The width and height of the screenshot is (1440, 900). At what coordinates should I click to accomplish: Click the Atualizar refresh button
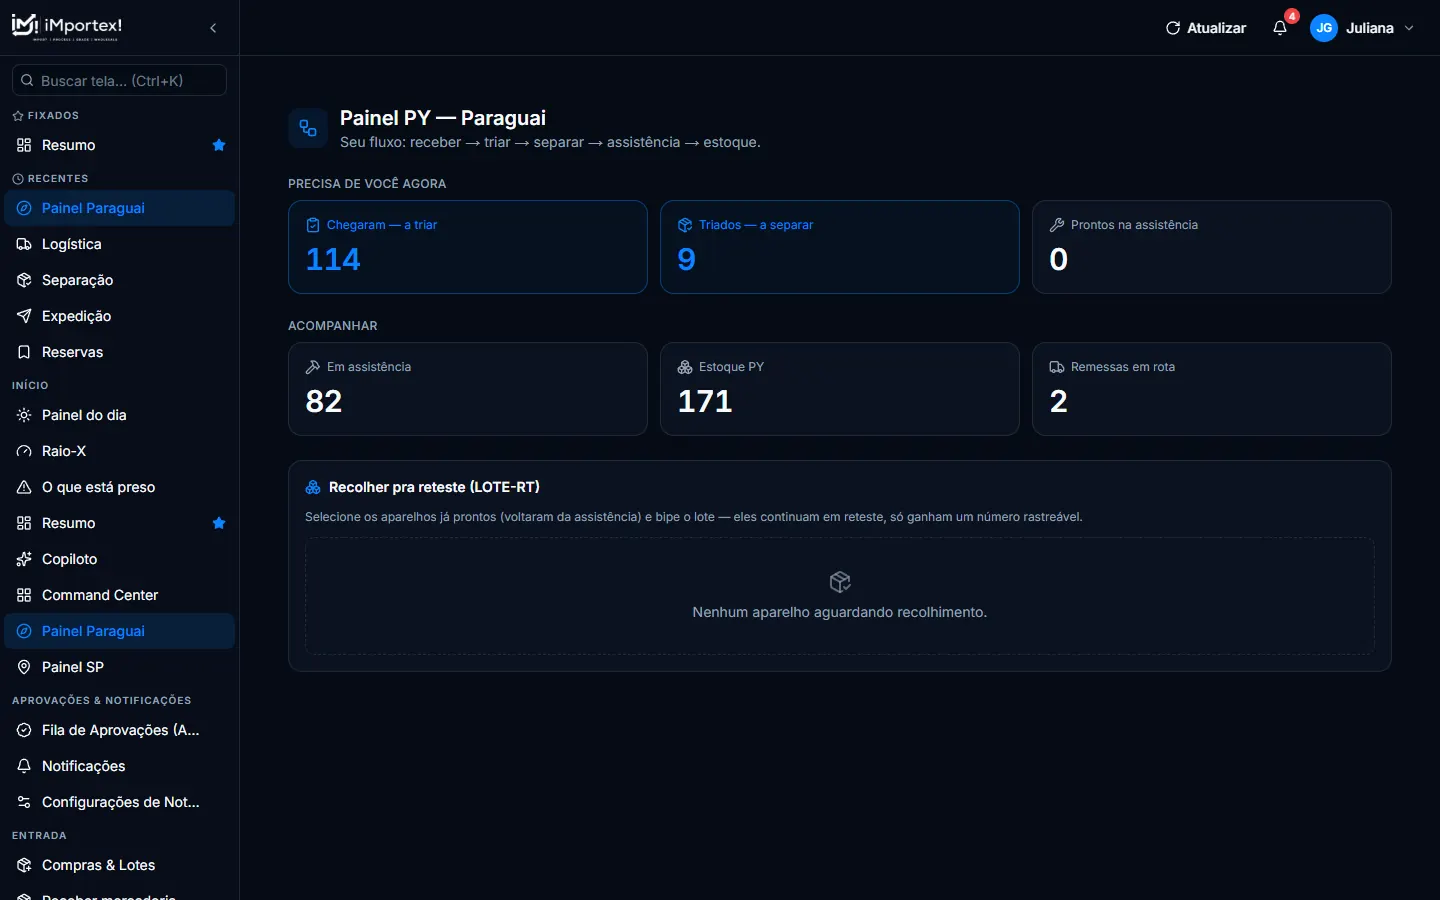(x=1206, y=28)
